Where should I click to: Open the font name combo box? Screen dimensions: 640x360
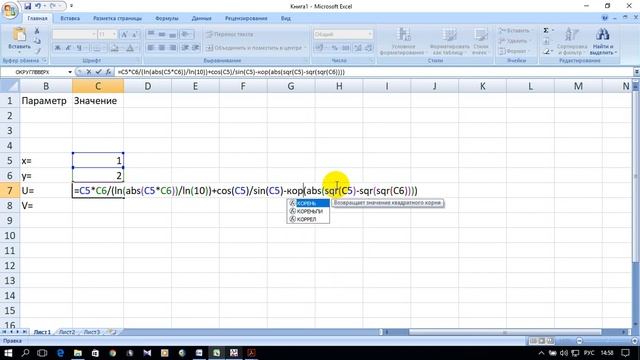click(74, 34)
